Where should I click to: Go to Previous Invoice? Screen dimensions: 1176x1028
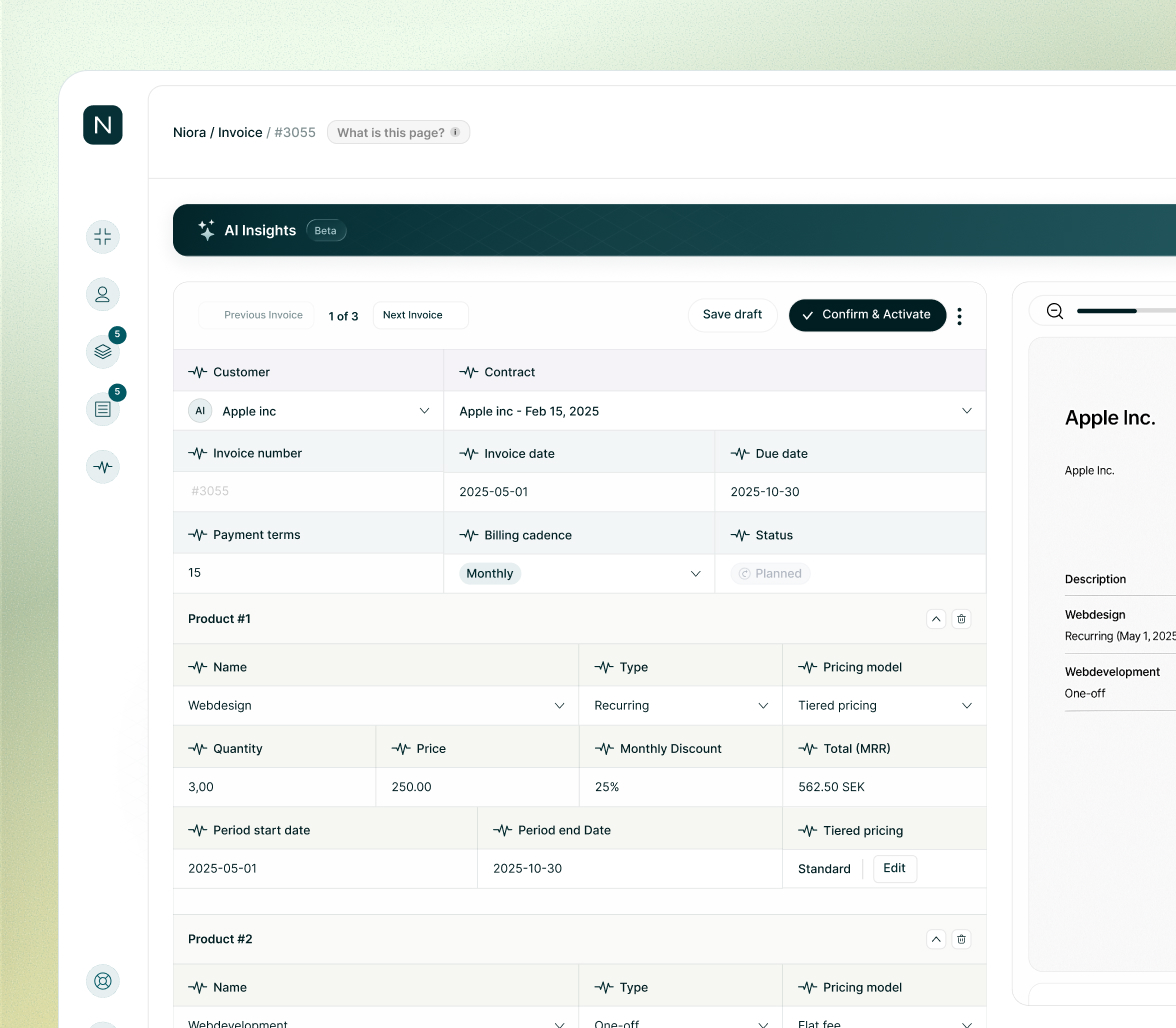point(256,315)
